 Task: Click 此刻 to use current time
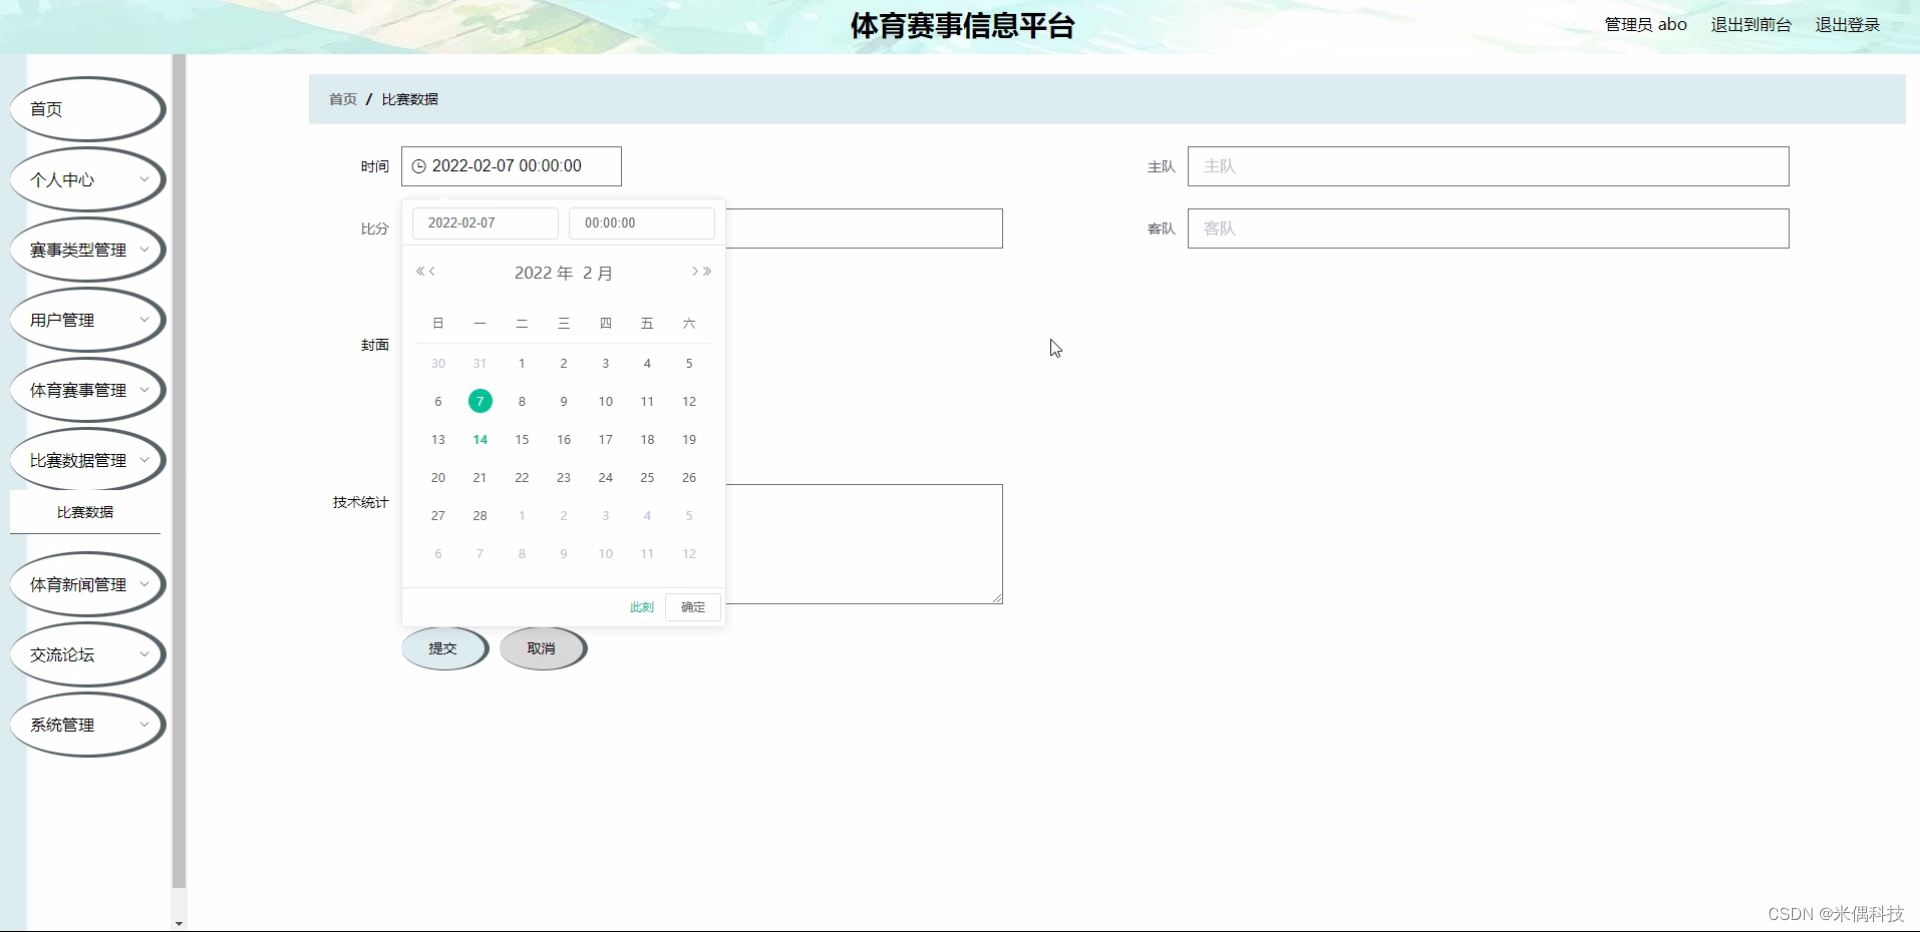pos(641,607)
